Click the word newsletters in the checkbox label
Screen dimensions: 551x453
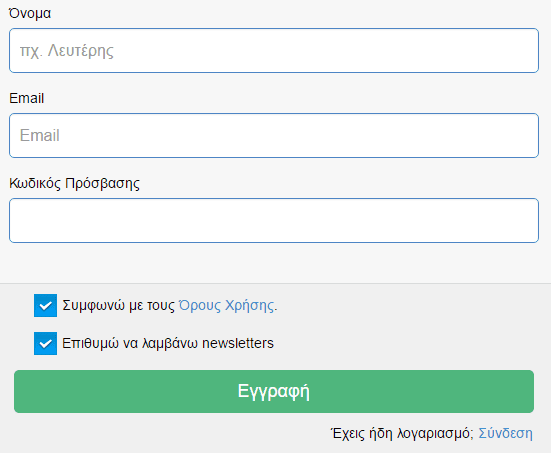click(238, 343)
